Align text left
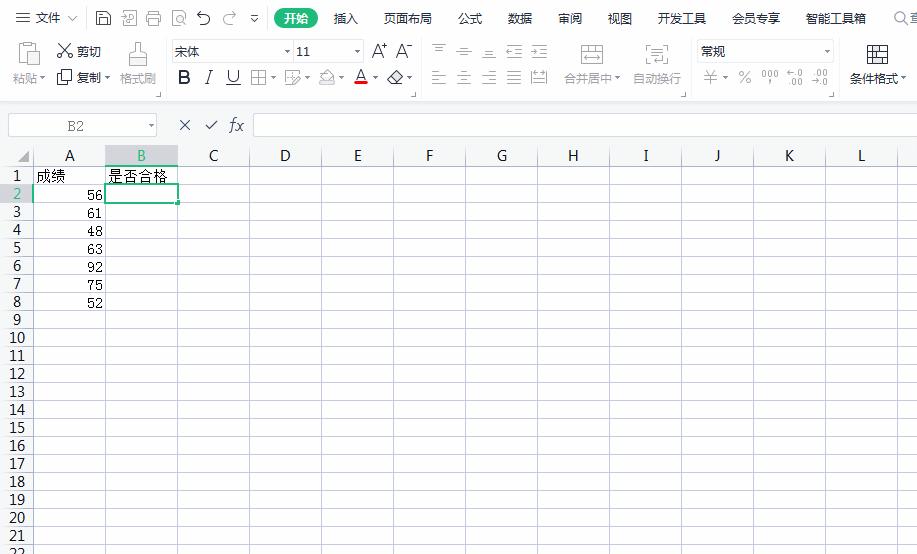 point(439,77)
